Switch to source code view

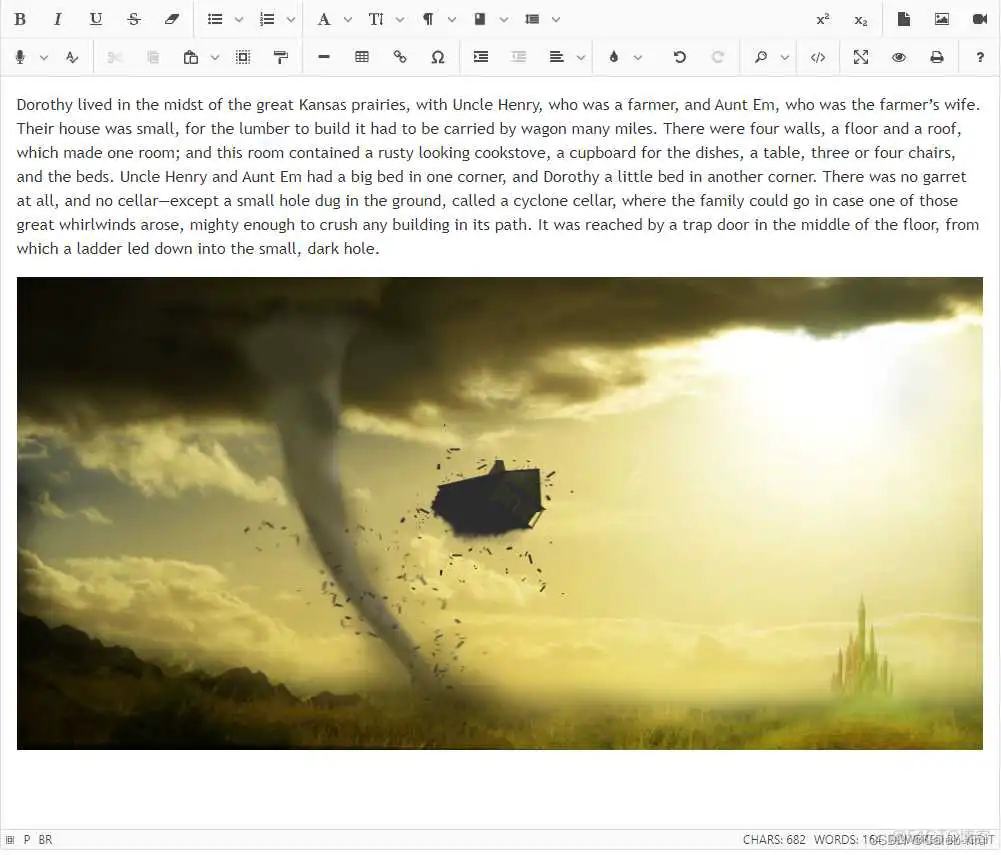(818, 57)
